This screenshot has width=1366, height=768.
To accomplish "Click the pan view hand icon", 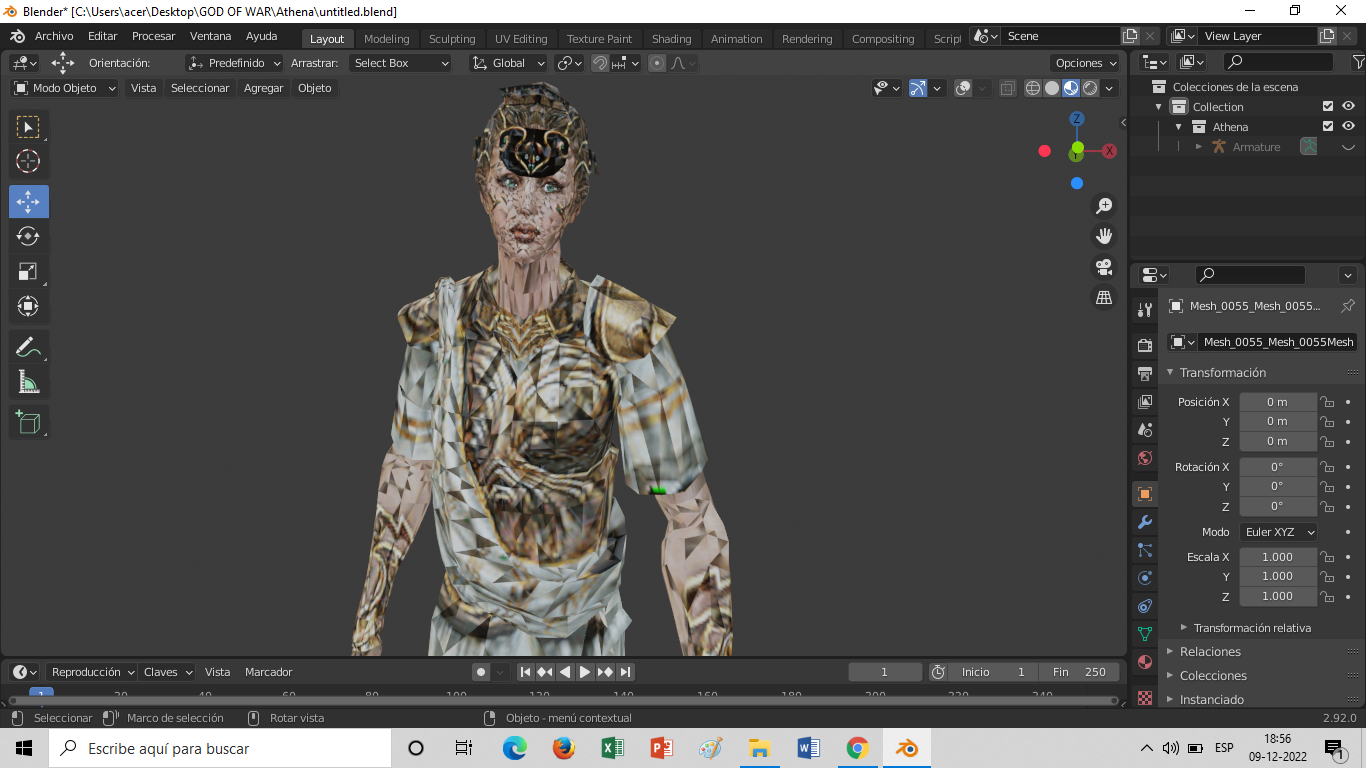I will point(1104,236).
